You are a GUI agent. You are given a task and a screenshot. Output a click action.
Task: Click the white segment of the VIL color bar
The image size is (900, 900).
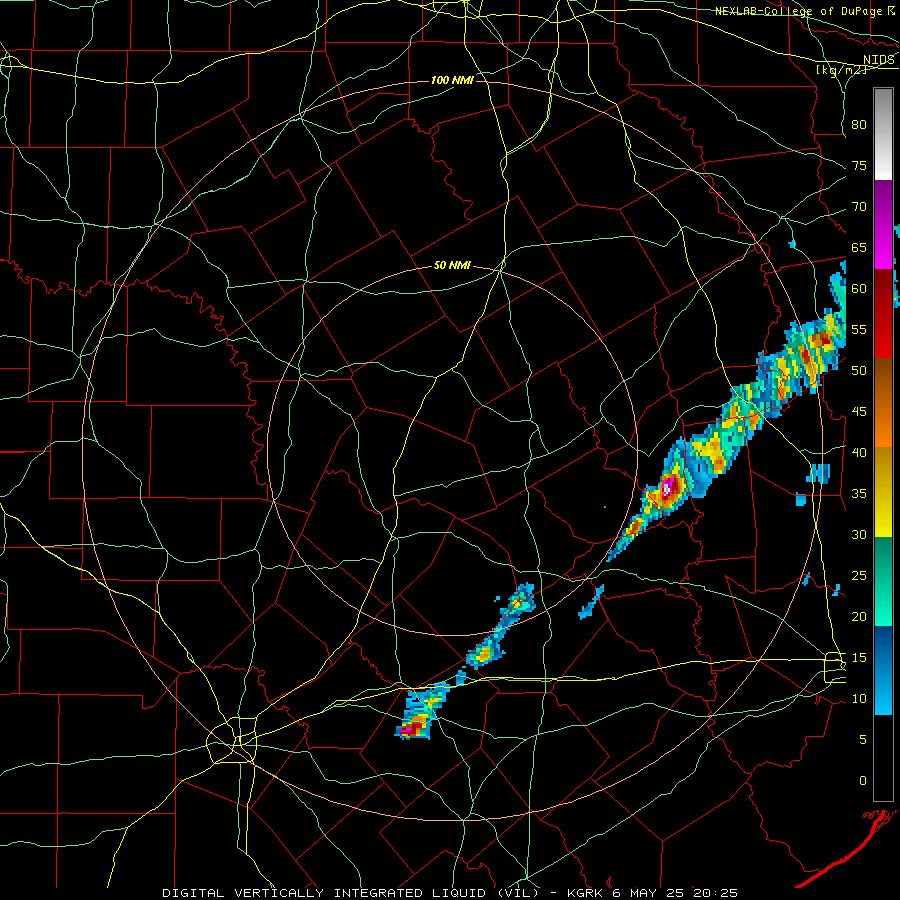(883, 134)
